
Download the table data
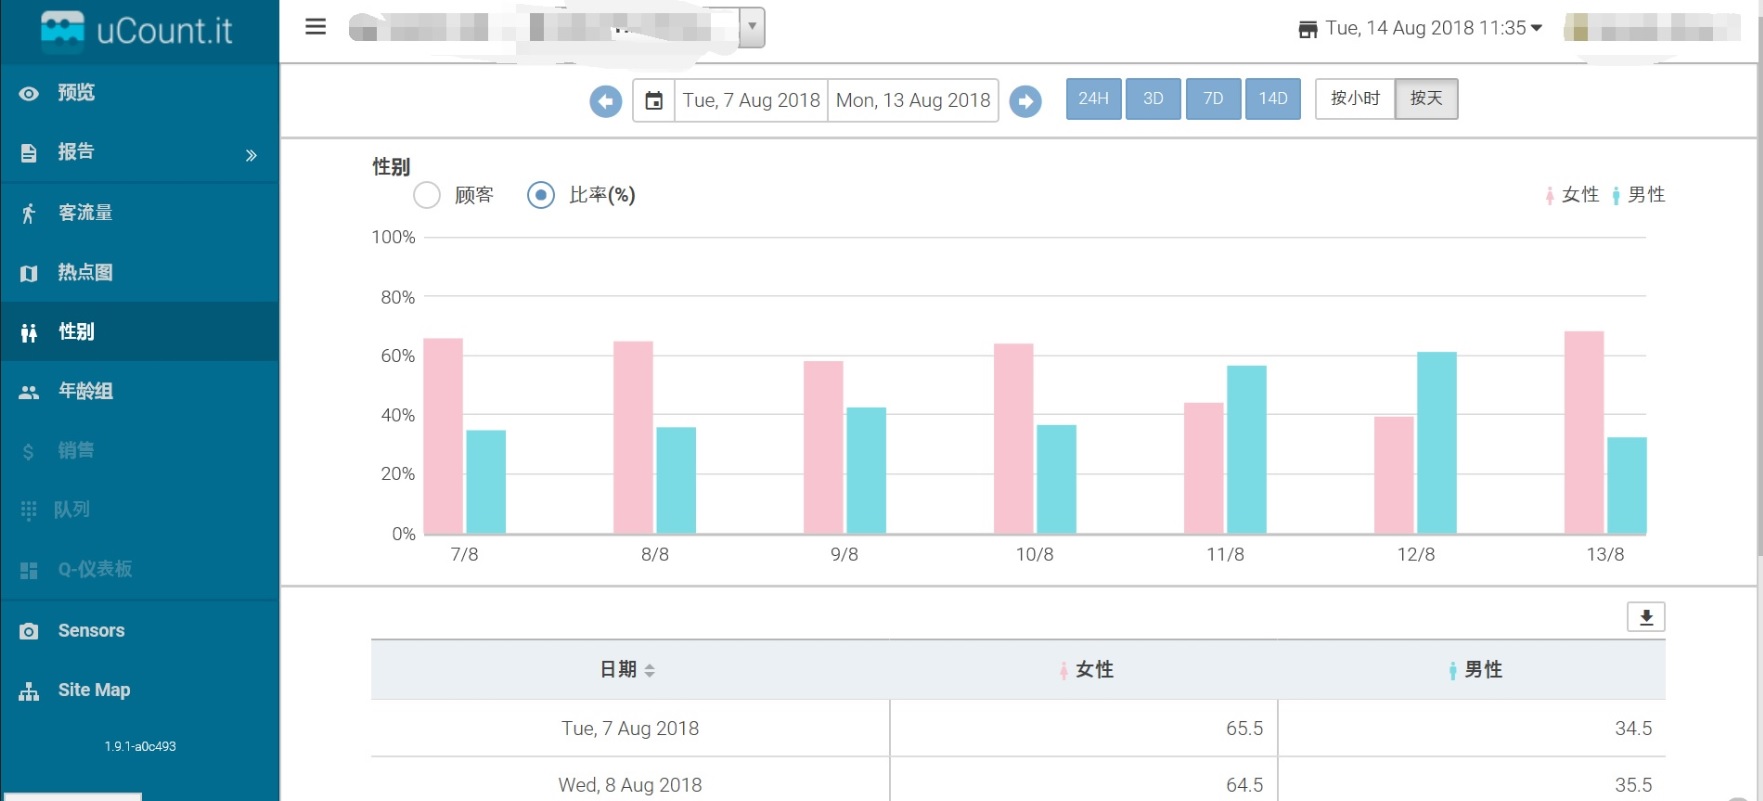pyautogui.click(x=1646, y=617)
